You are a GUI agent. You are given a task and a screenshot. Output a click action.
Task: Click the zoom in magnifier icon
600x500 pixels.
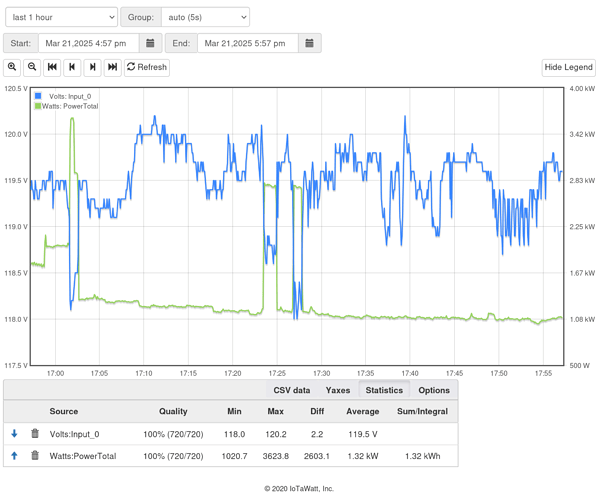pos(12,67)
